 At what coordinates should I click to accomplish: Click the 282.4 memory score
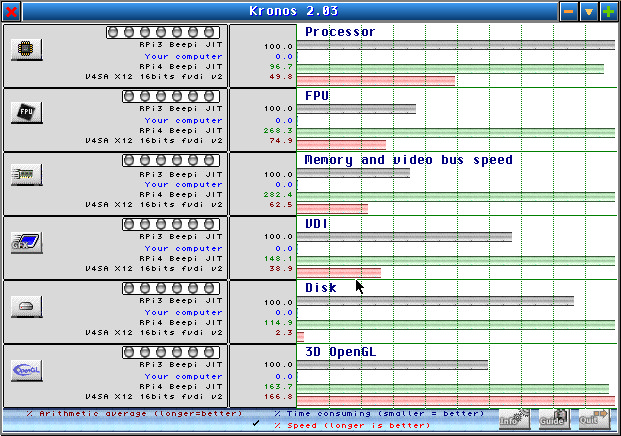click(278, 194)
